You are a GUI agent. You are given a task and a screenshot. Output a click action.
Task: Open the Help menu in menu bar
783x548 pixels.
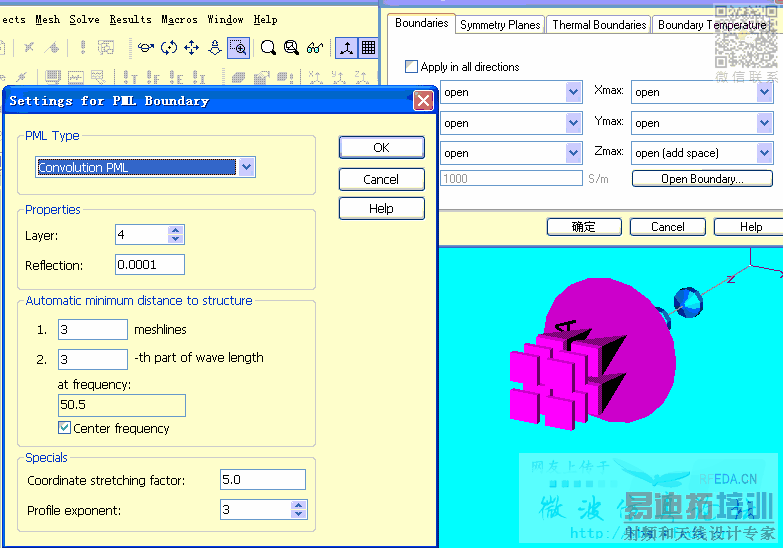pyautogui.click(x=266, y=19)
